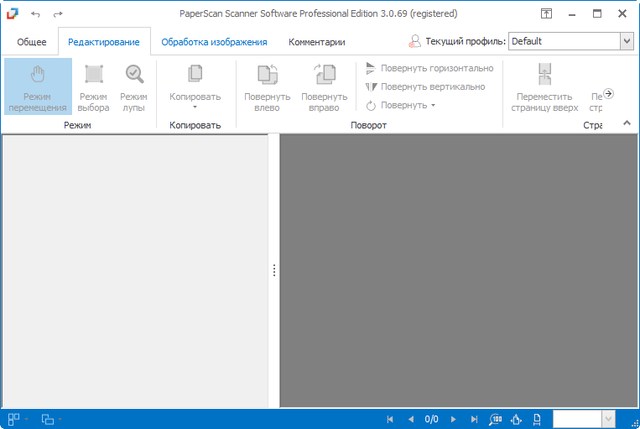Go to the last page in status bar

[x=473, y=419]
